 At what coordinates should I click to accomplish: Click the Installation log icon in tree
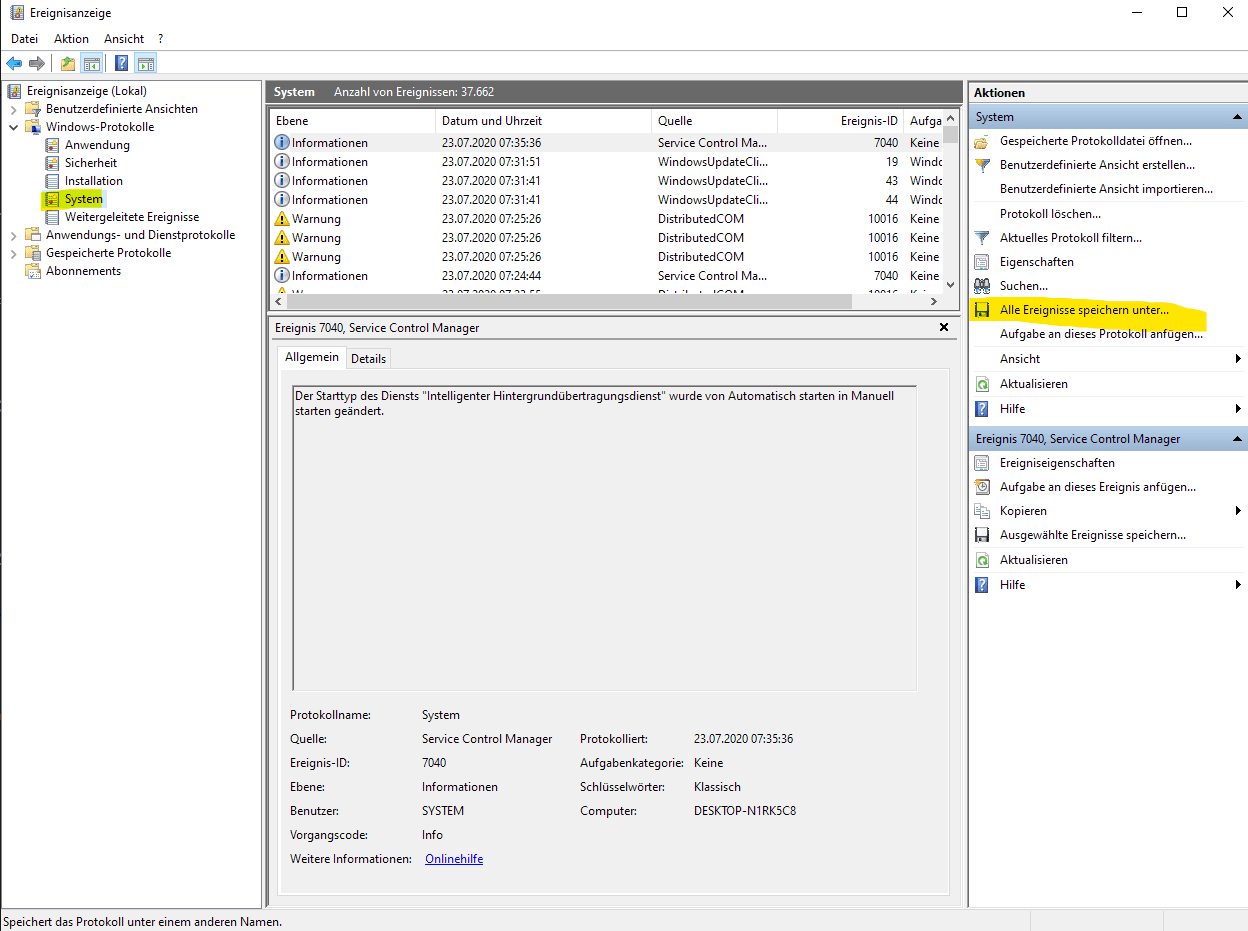point(53,181)
